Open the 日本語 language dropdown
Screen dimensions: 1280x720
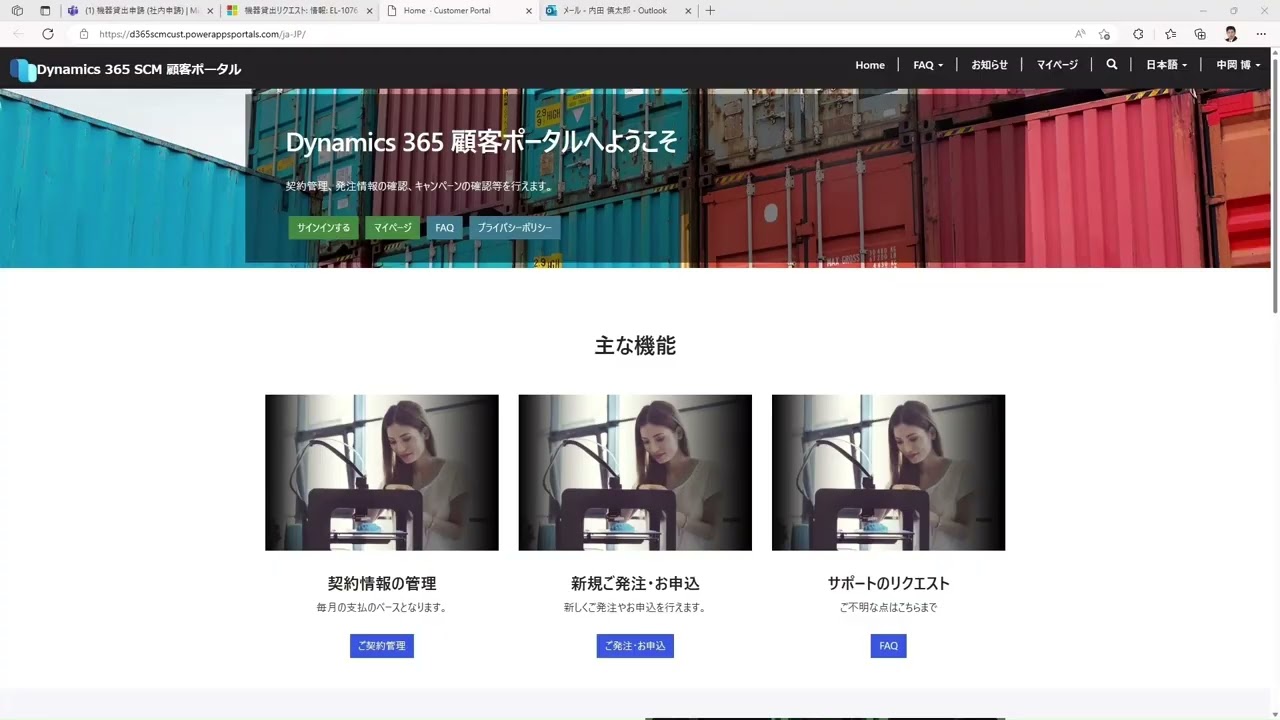tap(1166, 65)
